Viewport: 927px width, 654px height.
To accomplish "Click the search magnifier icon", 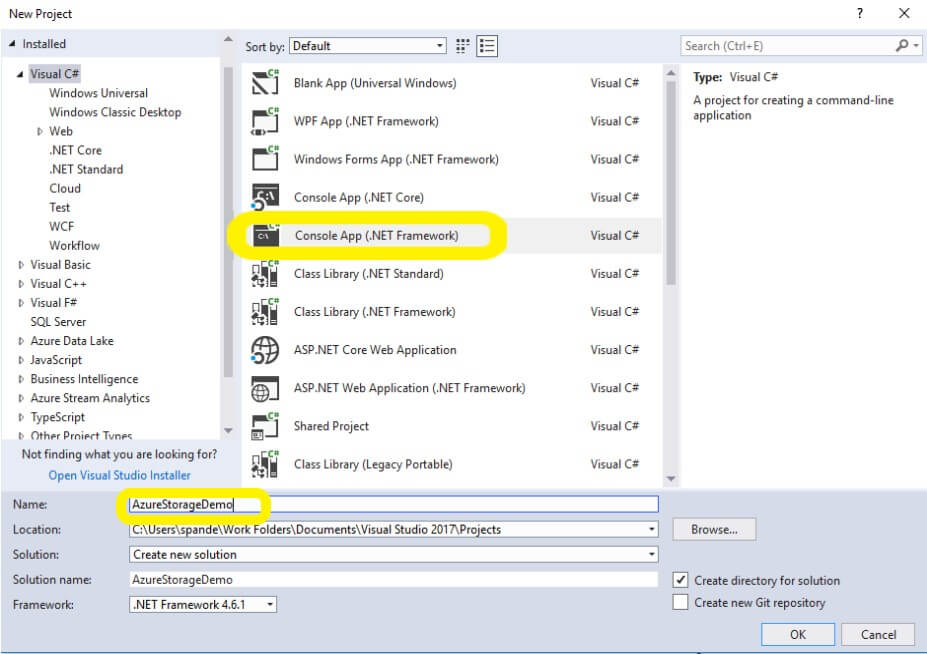I will tap(902, 46).
